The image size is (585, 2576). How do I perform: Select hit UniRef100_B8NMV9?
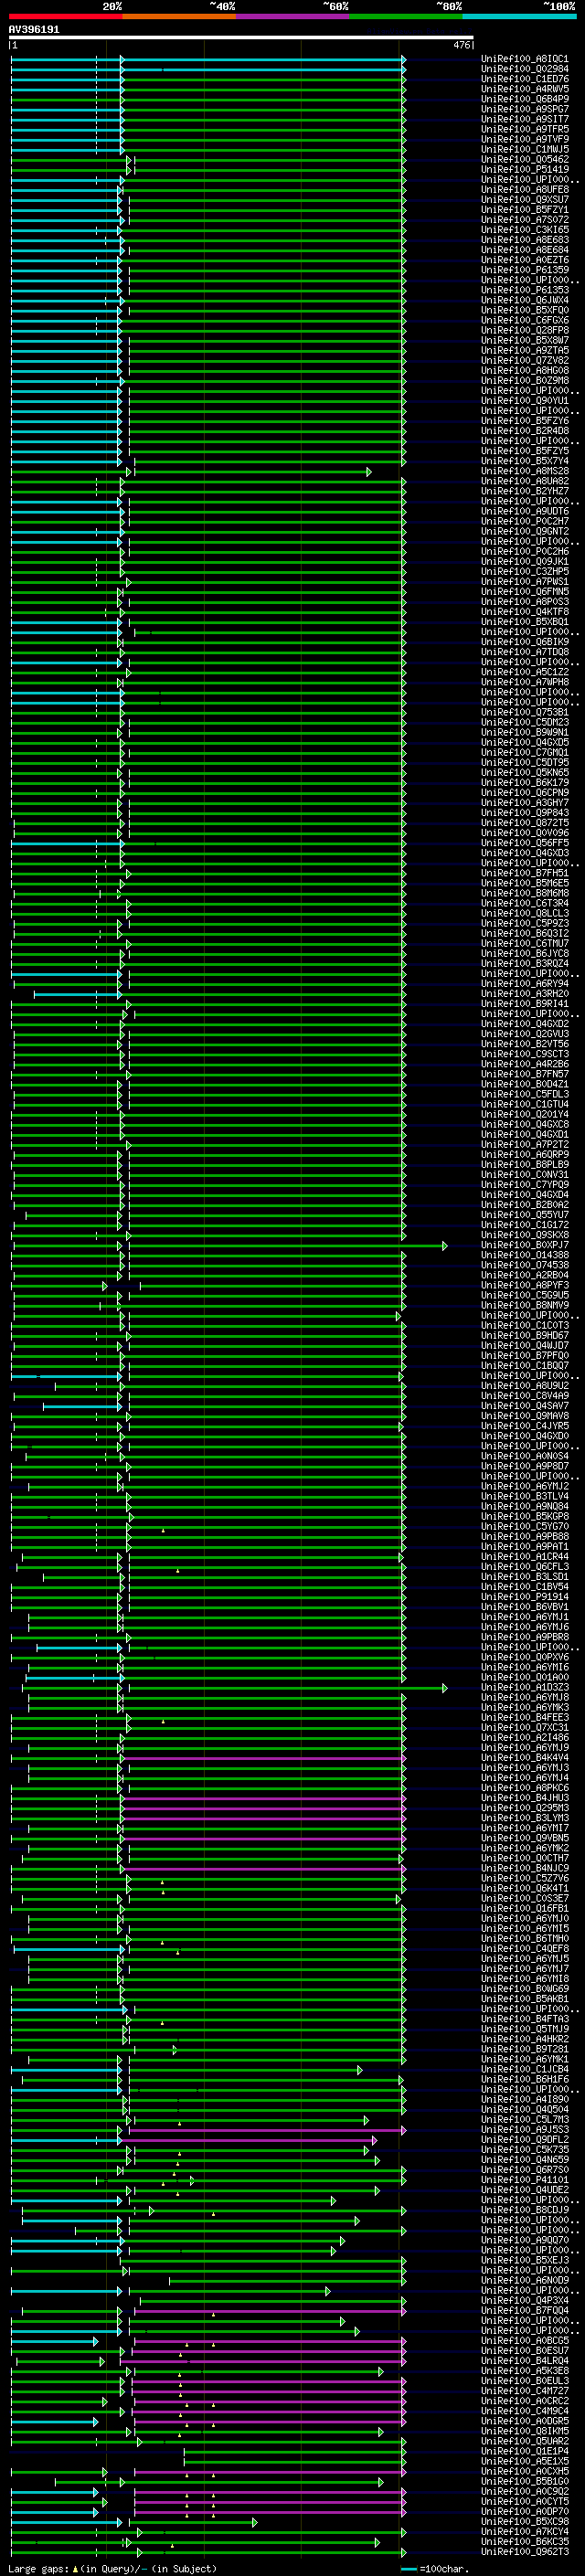point(524,1306)
